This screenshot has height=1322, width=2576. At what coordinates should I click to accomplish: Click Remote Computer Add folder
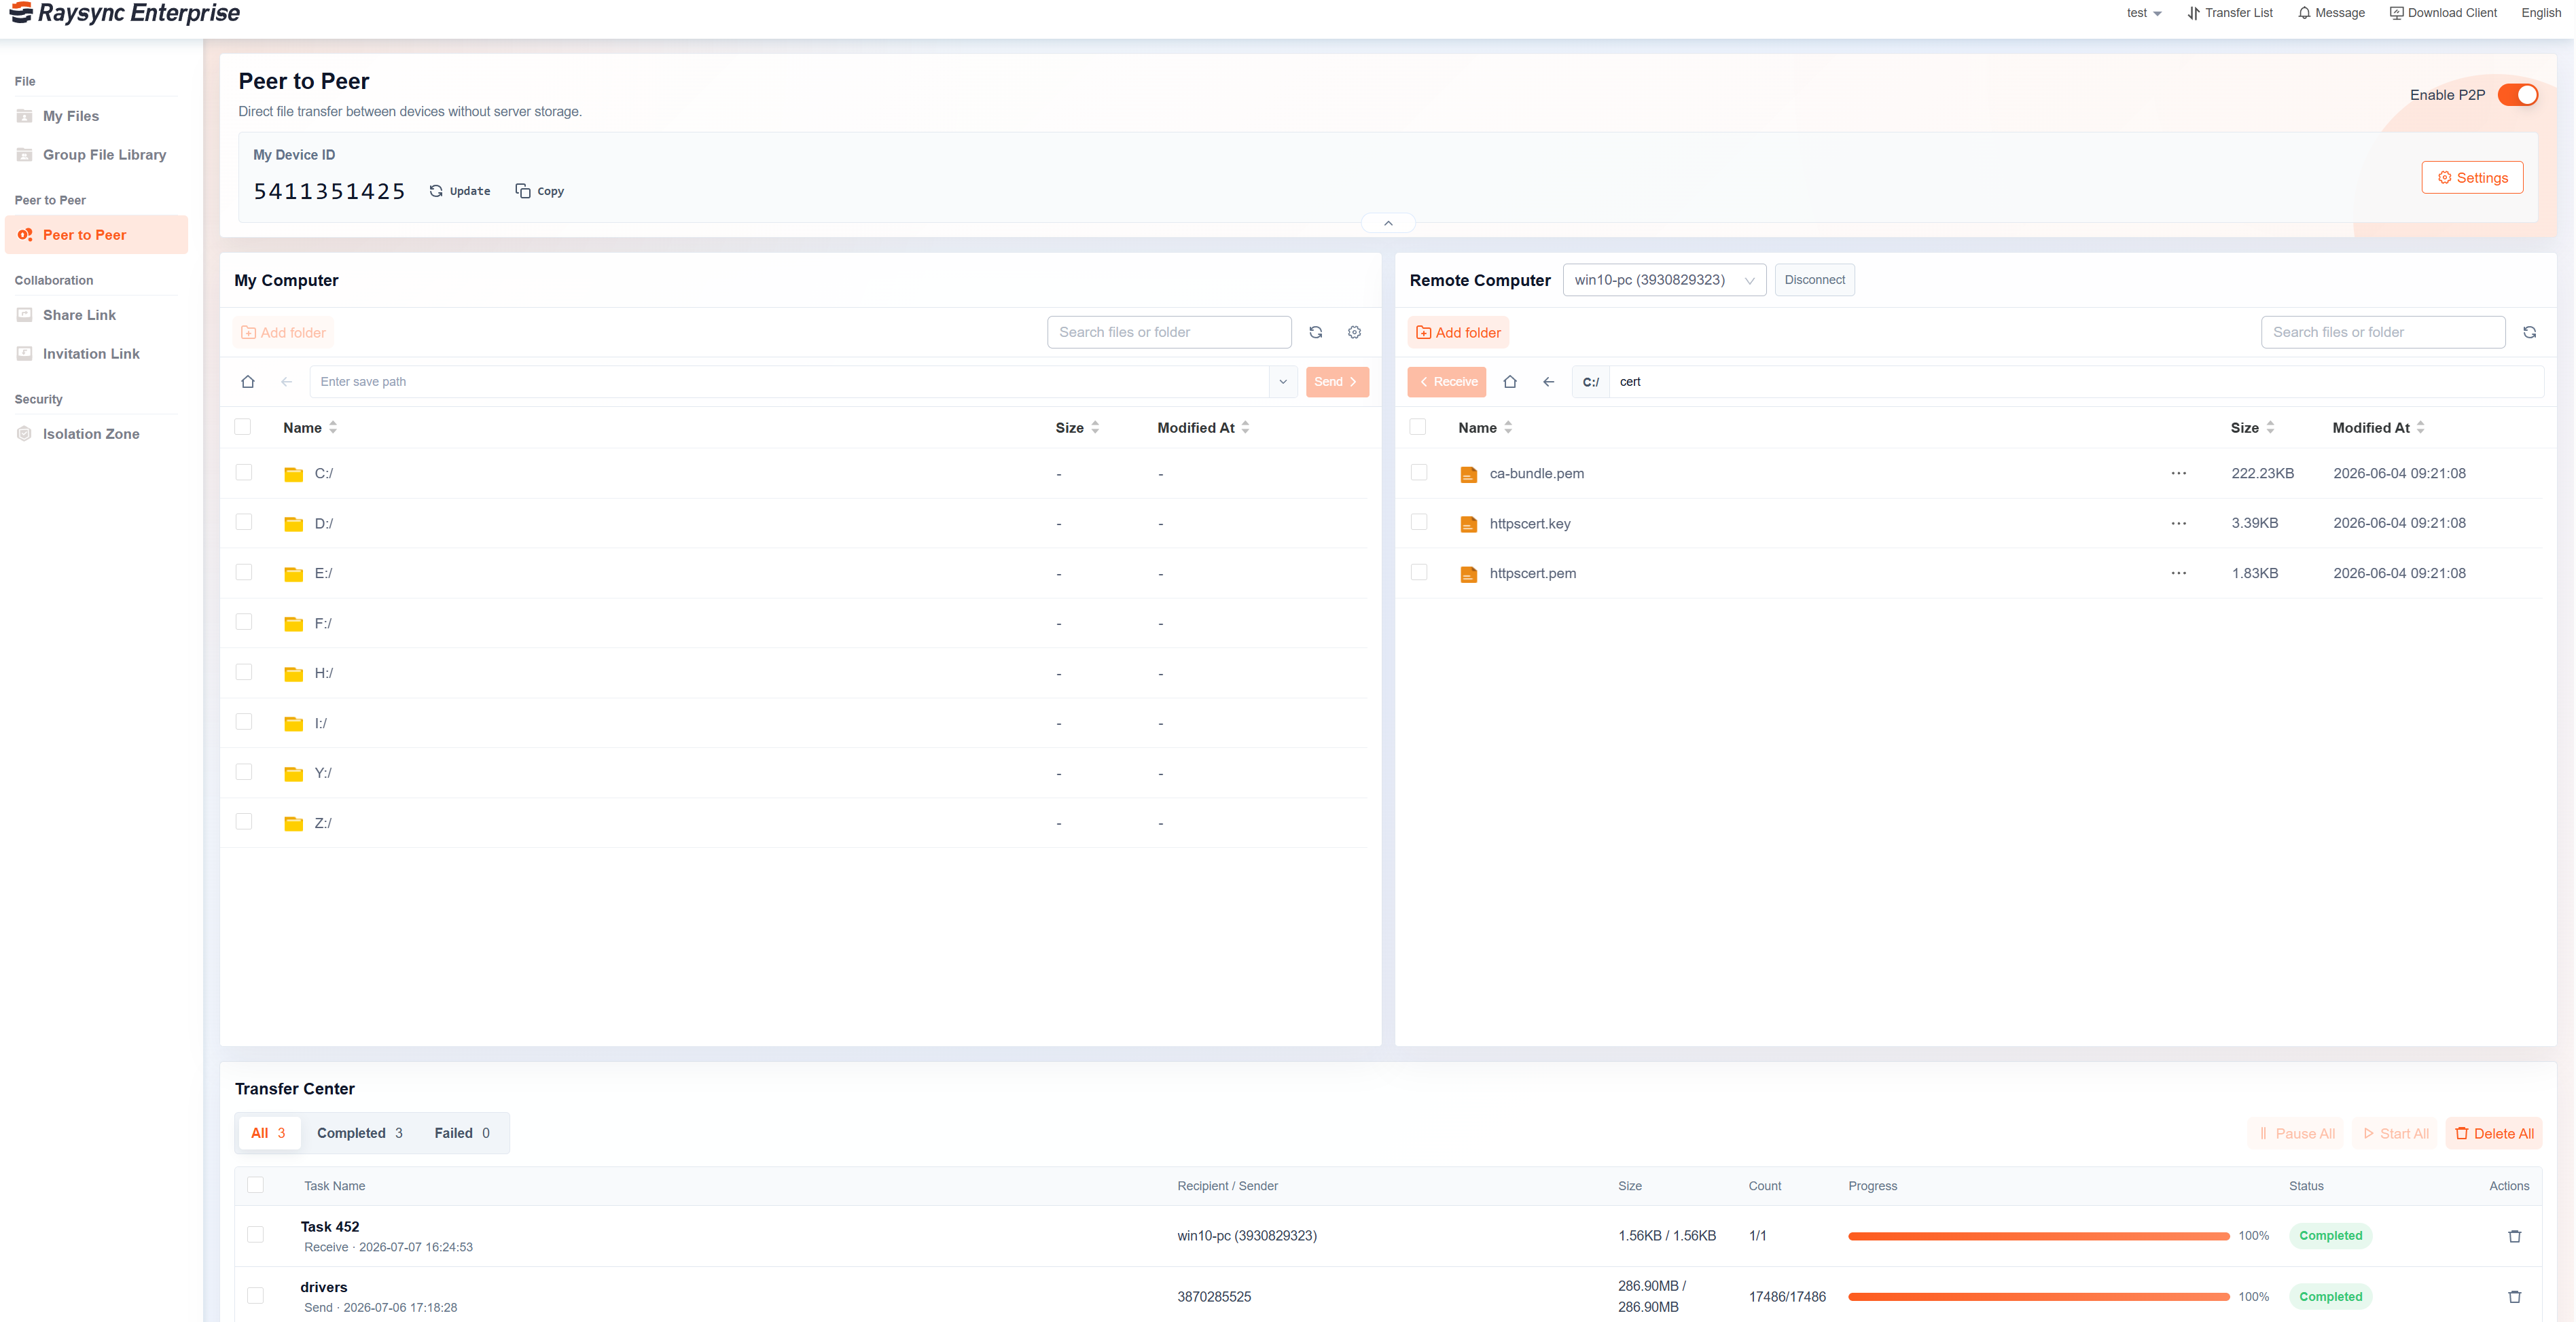tap(1458, 333)
